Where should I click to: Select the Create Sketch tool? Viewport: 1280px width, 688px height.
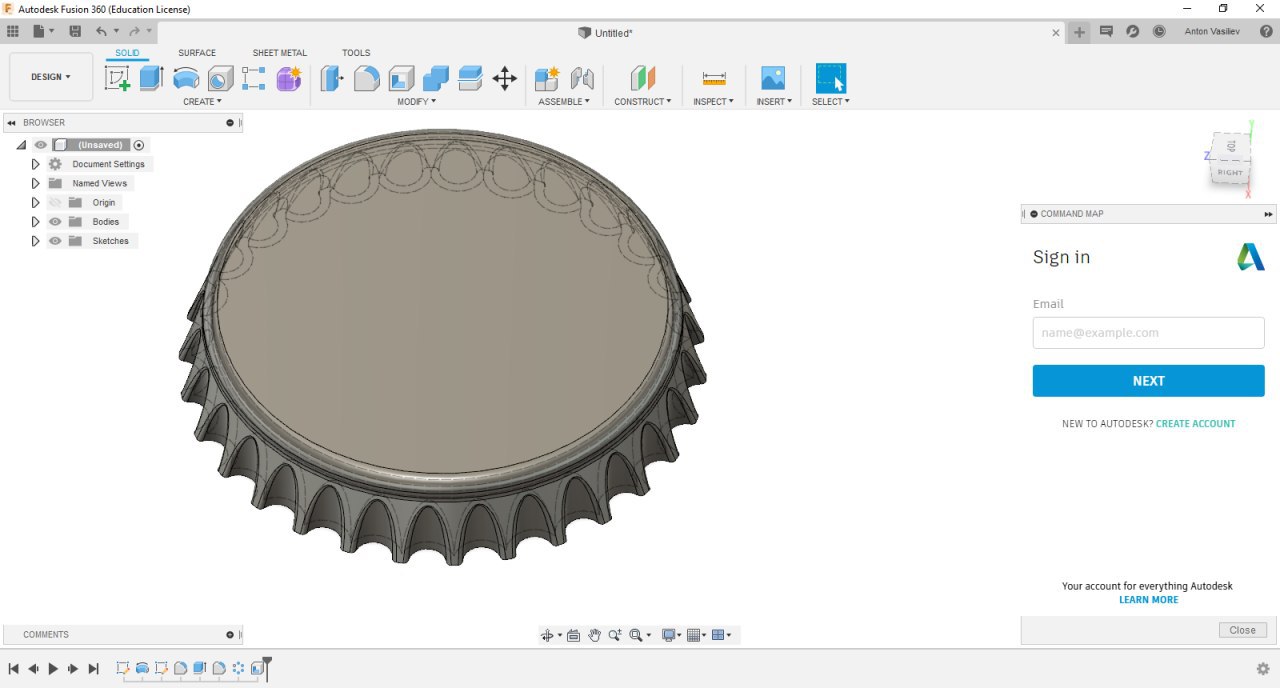point(118,78)
